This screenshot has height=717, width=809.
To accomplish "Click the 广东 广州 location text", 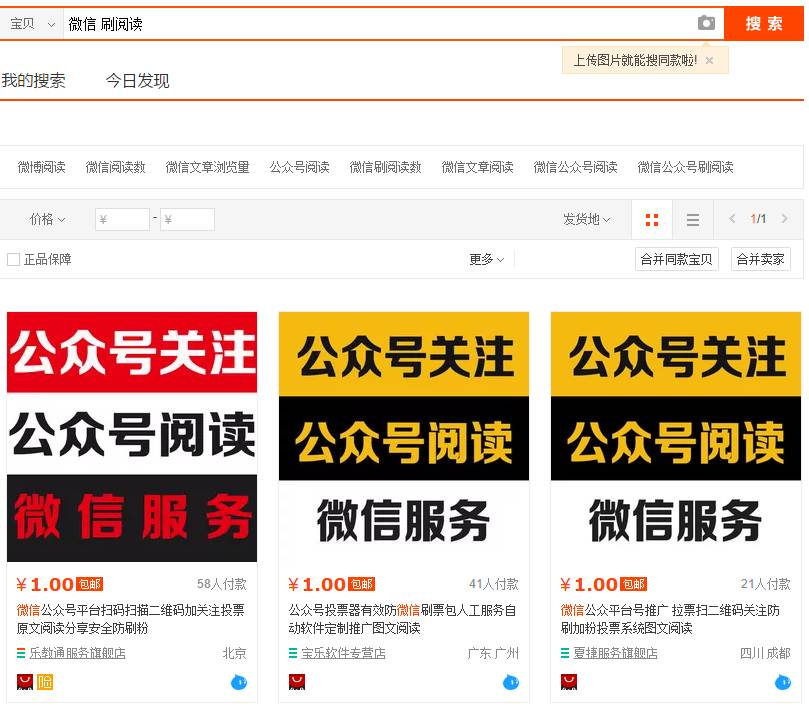I will pyautogui.click(x=493, y=653).
